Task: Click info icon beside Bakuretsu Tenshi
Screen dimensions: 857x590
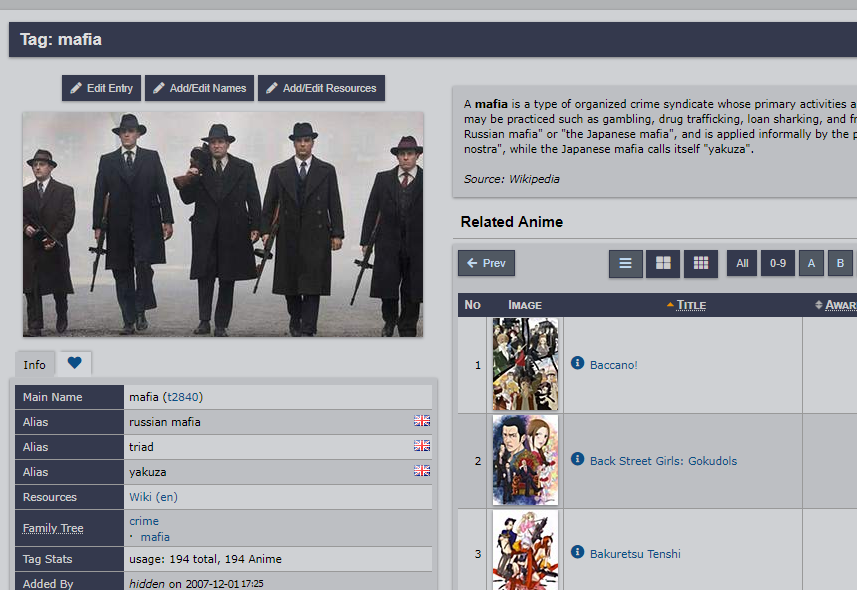Action: click(x=577, y=552)
